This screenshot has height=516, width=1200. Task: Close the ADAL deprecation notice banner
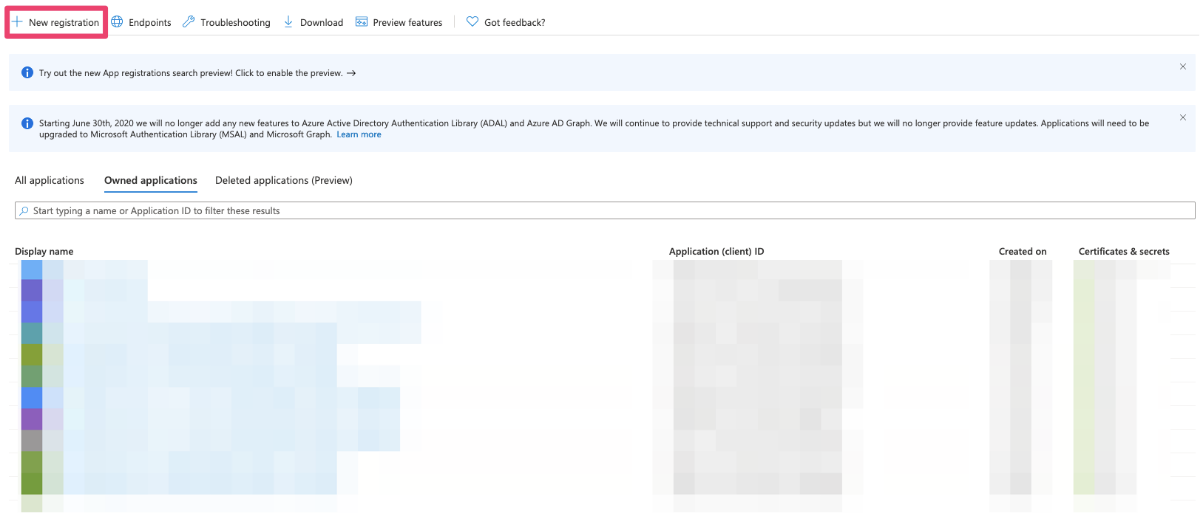[1183, 117]
